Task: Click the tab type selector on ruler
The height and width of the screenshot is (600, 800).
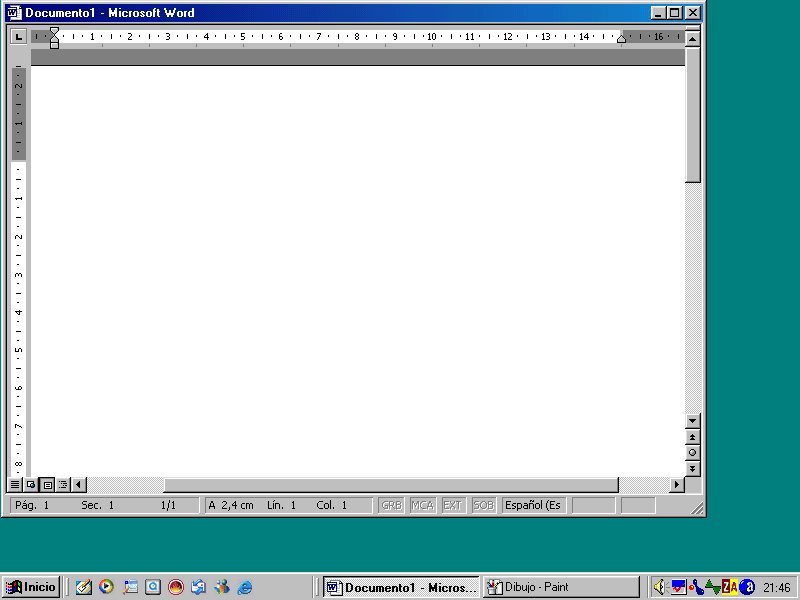Action: [18, 36]
